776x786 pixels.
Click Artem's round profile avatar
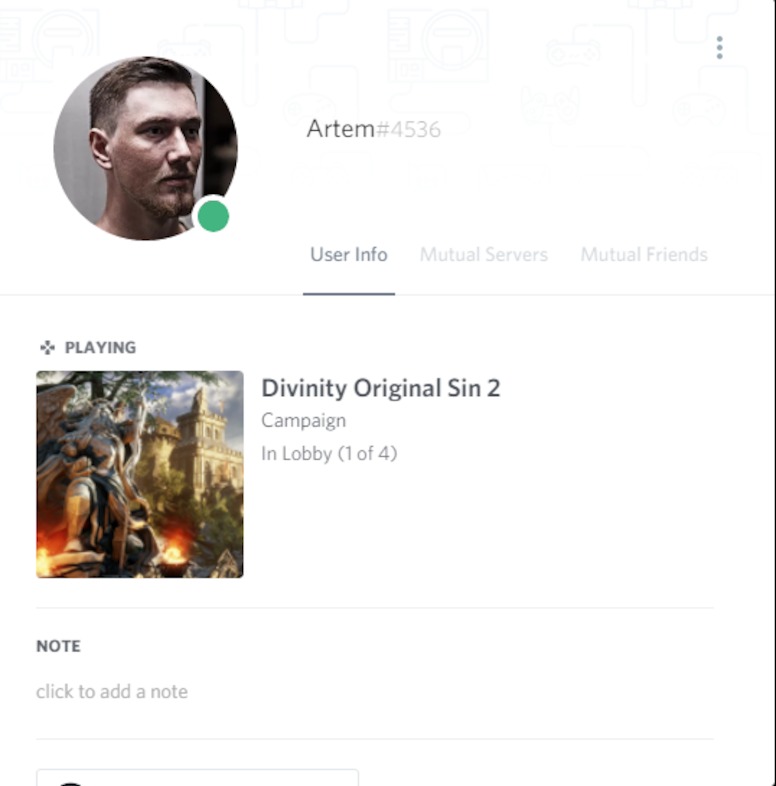[x=145, y=148]
